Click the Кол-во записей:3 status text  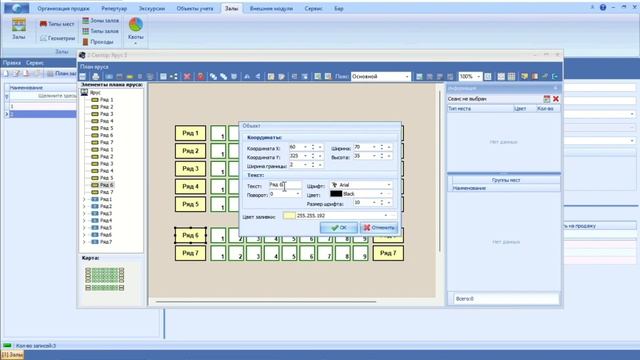tap(36, 346)
